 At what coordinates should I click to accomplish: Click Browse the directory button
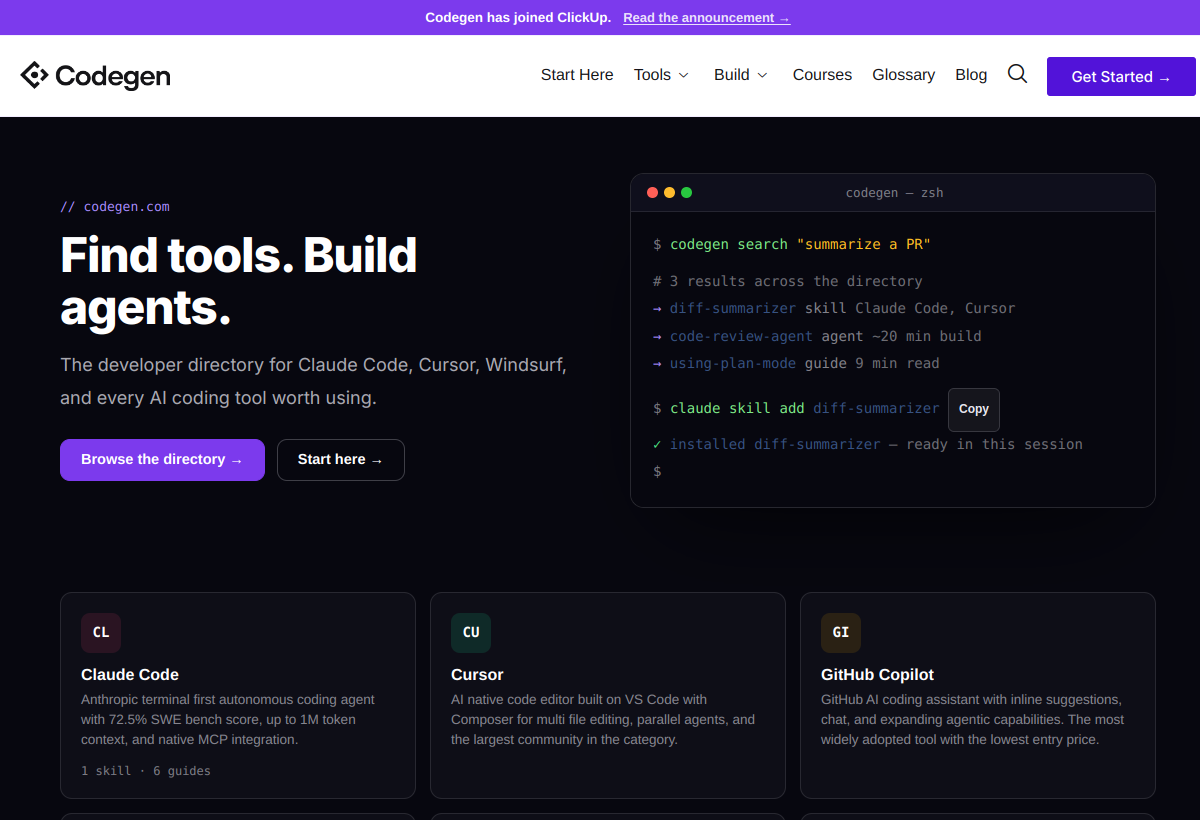coord(162,460)
